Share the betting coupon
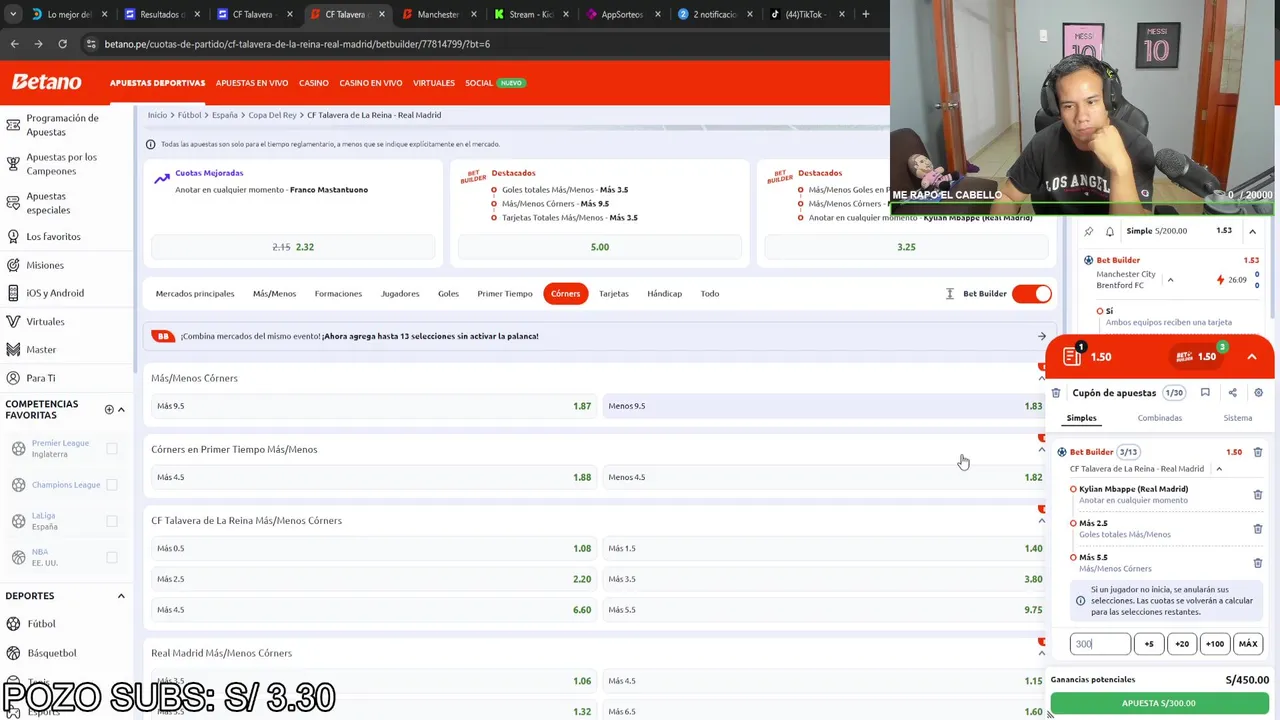Viewport: 1280px width, 720px height. pos(1232,393)
